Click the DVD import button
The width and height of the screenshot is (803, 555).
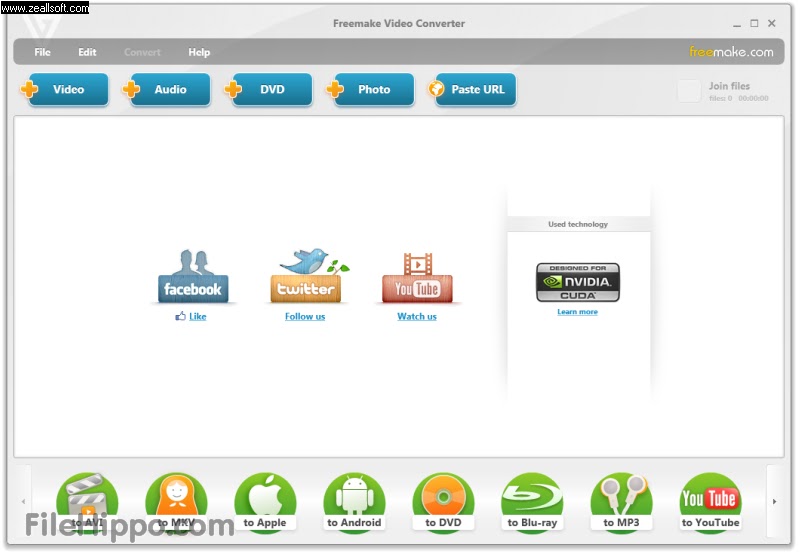pyautogui.click(x=268, y=90)
